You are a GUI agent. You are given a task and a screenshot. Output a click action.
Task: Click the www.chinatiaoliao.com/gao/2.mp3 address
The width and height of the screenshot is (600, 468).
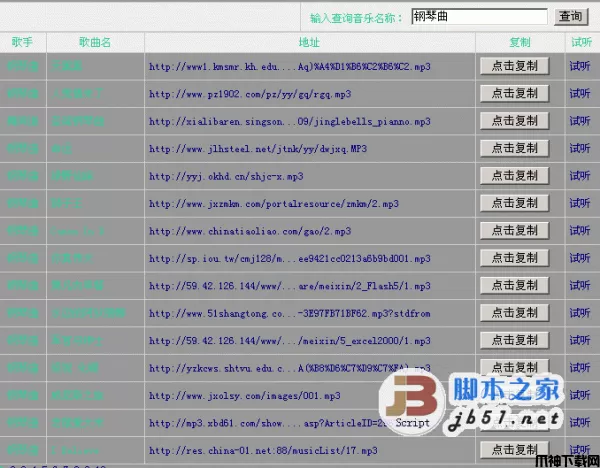(250, 232)
